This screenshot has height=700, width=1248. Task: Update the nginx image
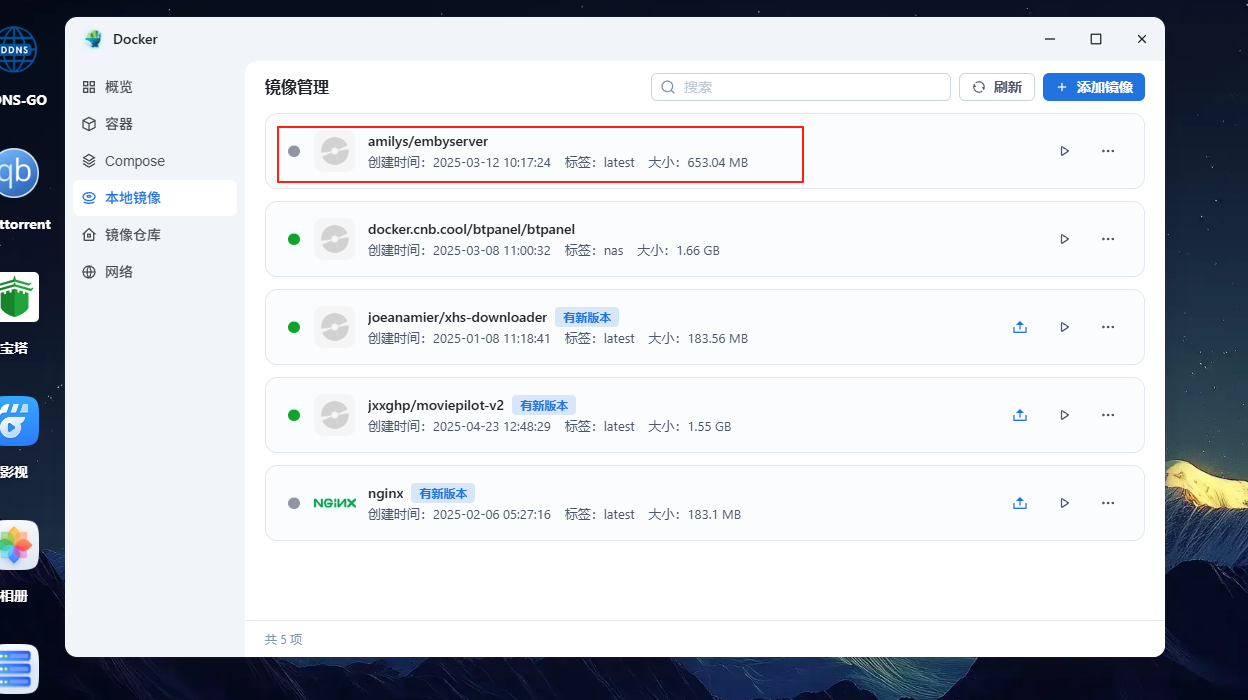pos(1020,503)
